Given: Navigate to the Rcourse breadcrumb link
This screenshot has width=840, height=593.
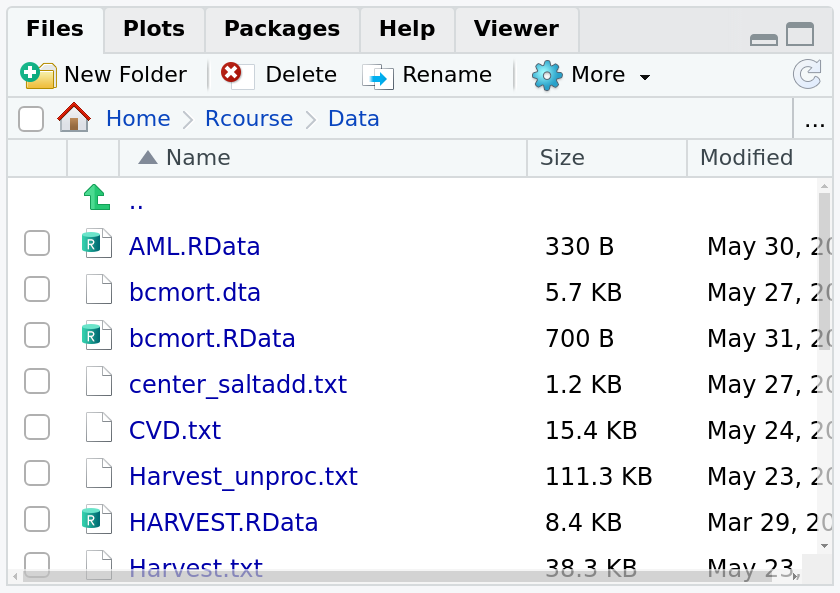Looking at the screenshot, I should pos(248,118).
